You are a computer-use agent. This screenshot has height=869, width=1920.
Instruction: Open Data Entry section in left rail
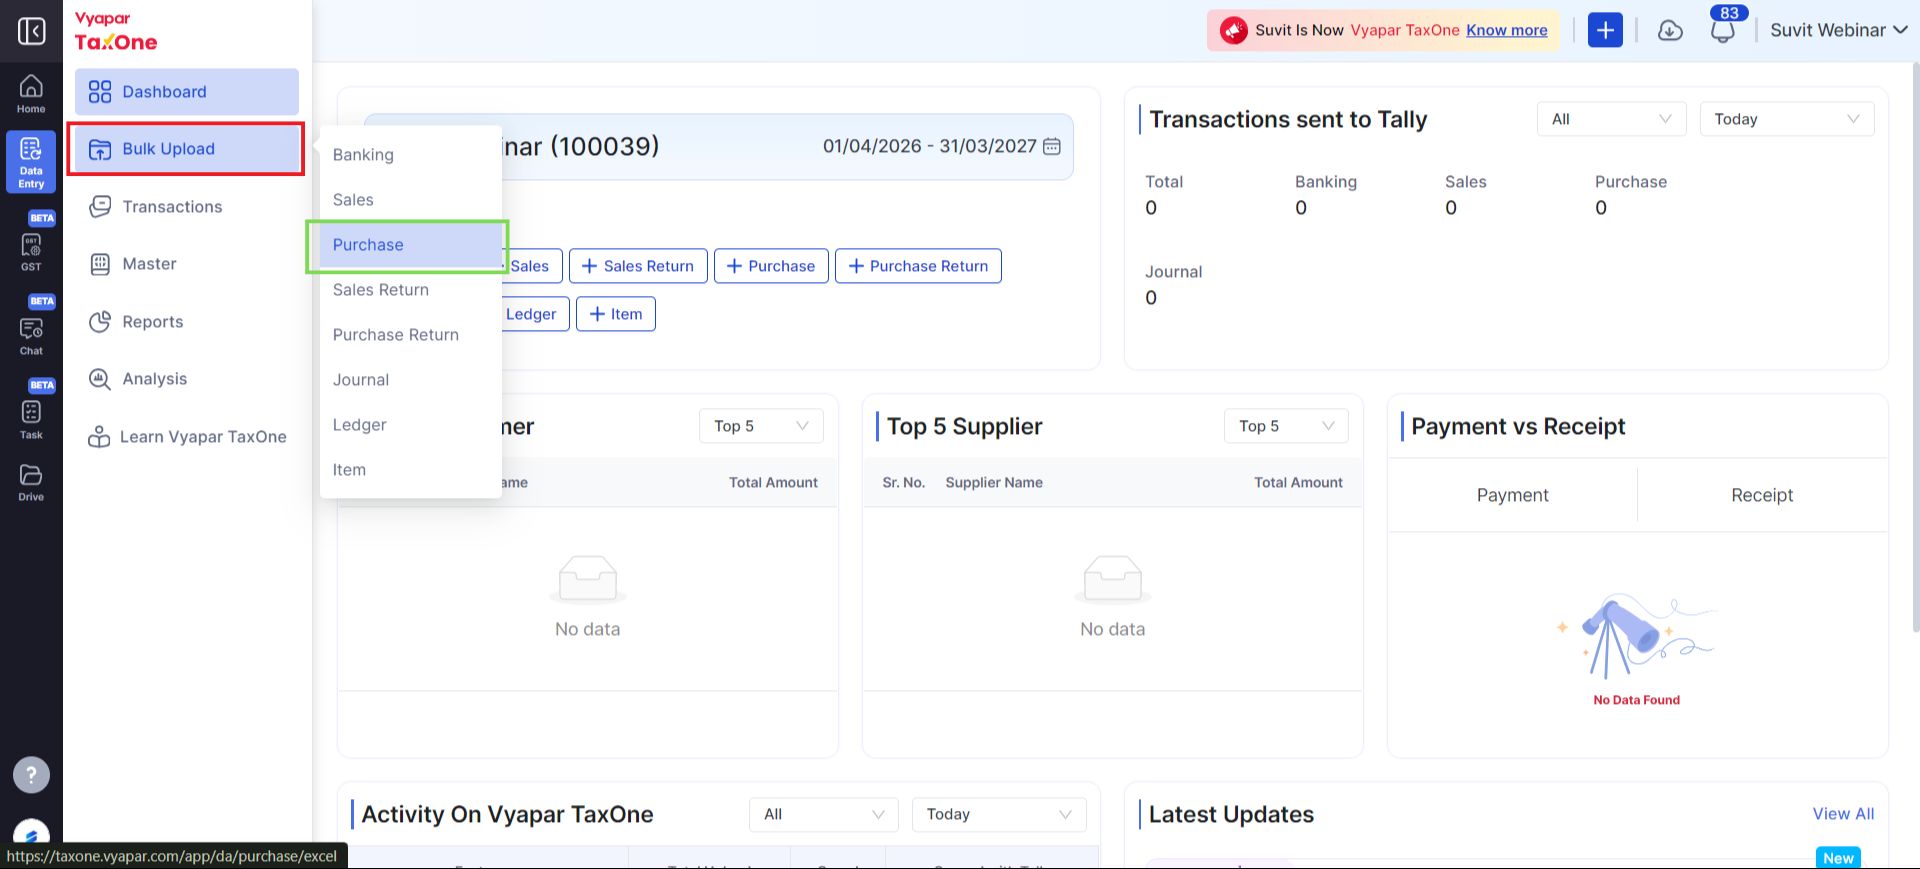tap(31, 162)
